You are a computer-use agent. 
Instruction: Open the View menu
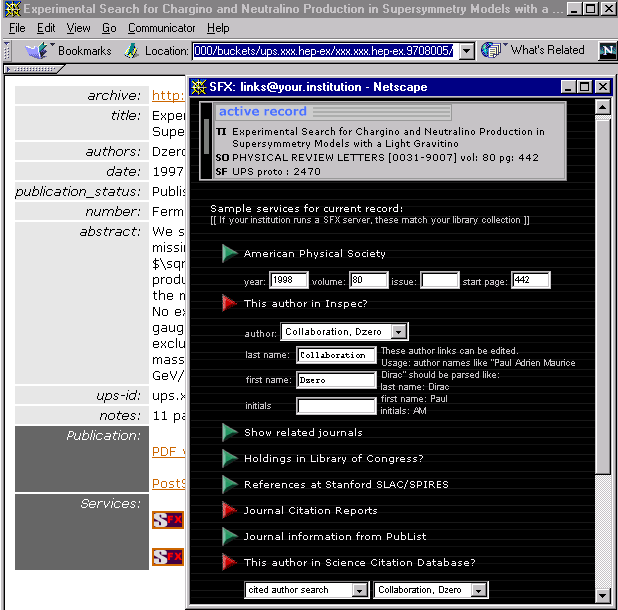[x=78, y=28]
